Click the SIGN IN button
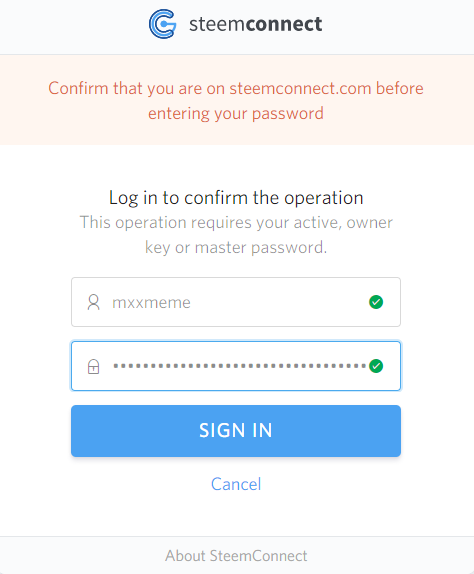Viewport: 474px width, 574px height. pyautogui.click(x=236, y=431)
